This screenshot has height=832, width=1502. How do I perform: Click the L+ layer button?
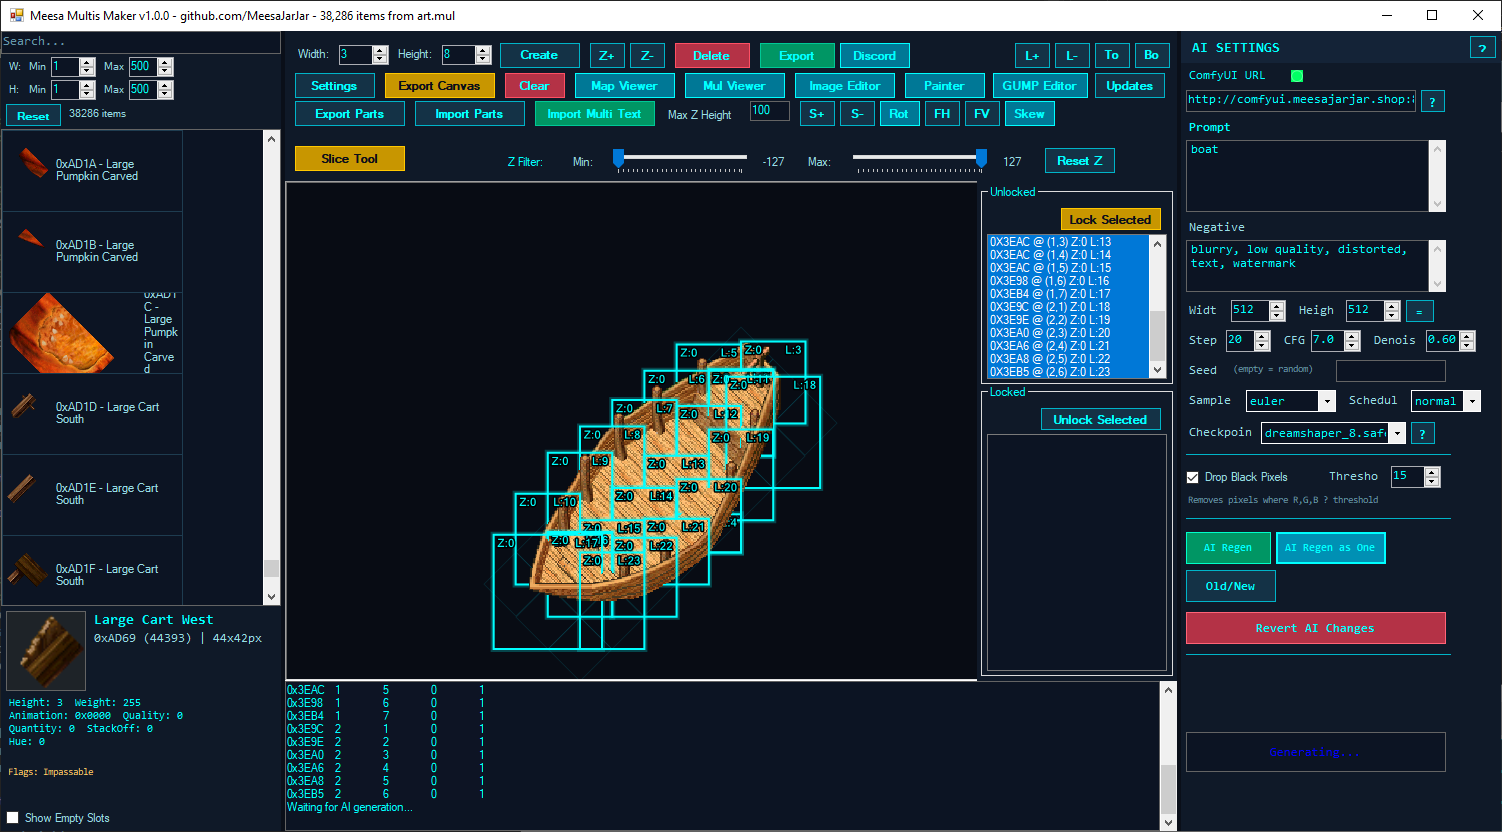pyautogui.click(x=1033, y=55)
